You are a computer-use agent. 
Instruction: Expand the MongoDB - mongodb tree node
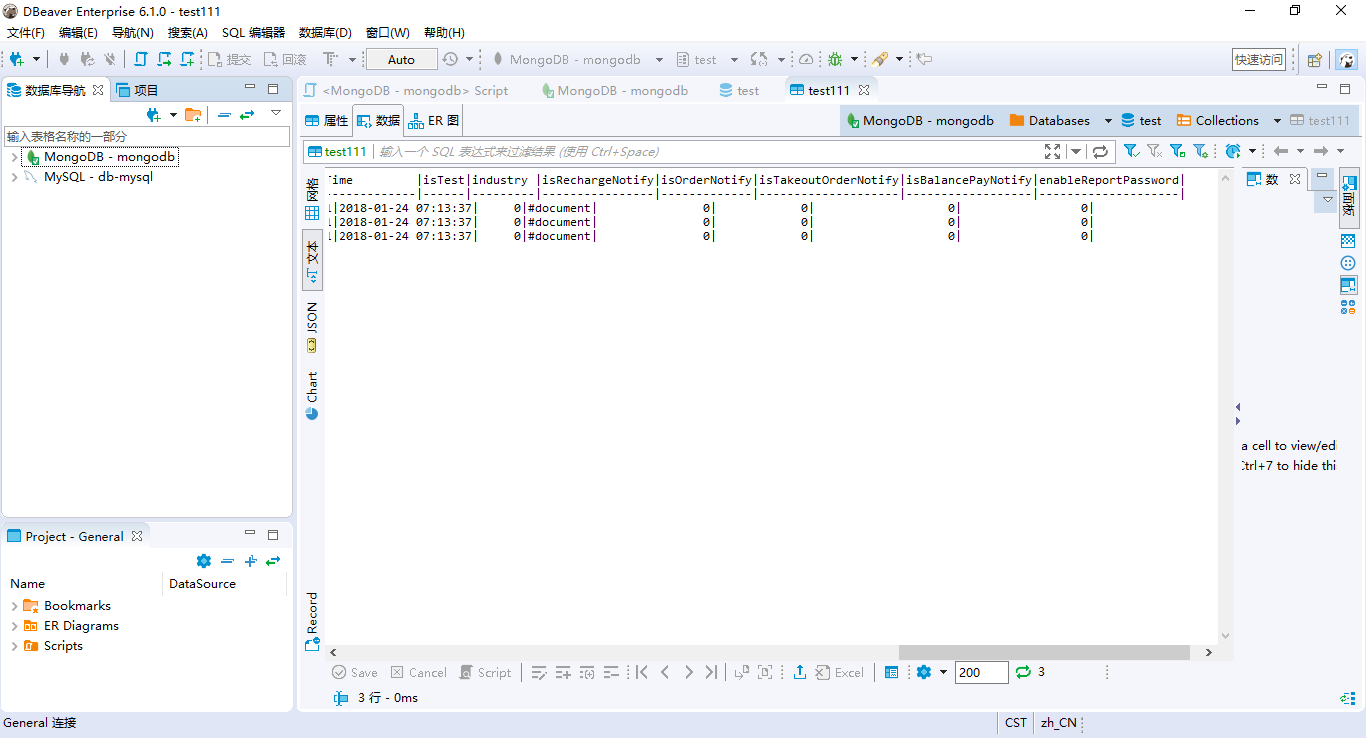(x=14, y=157)
